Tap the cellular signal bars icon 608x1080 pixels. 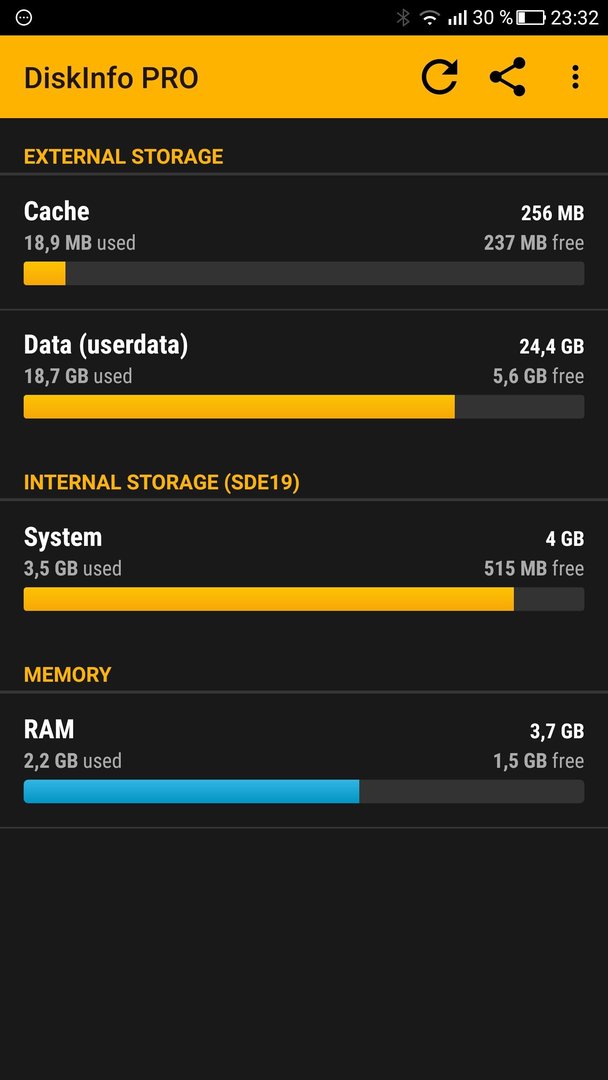pyautogui.click(x=457, y=18)
